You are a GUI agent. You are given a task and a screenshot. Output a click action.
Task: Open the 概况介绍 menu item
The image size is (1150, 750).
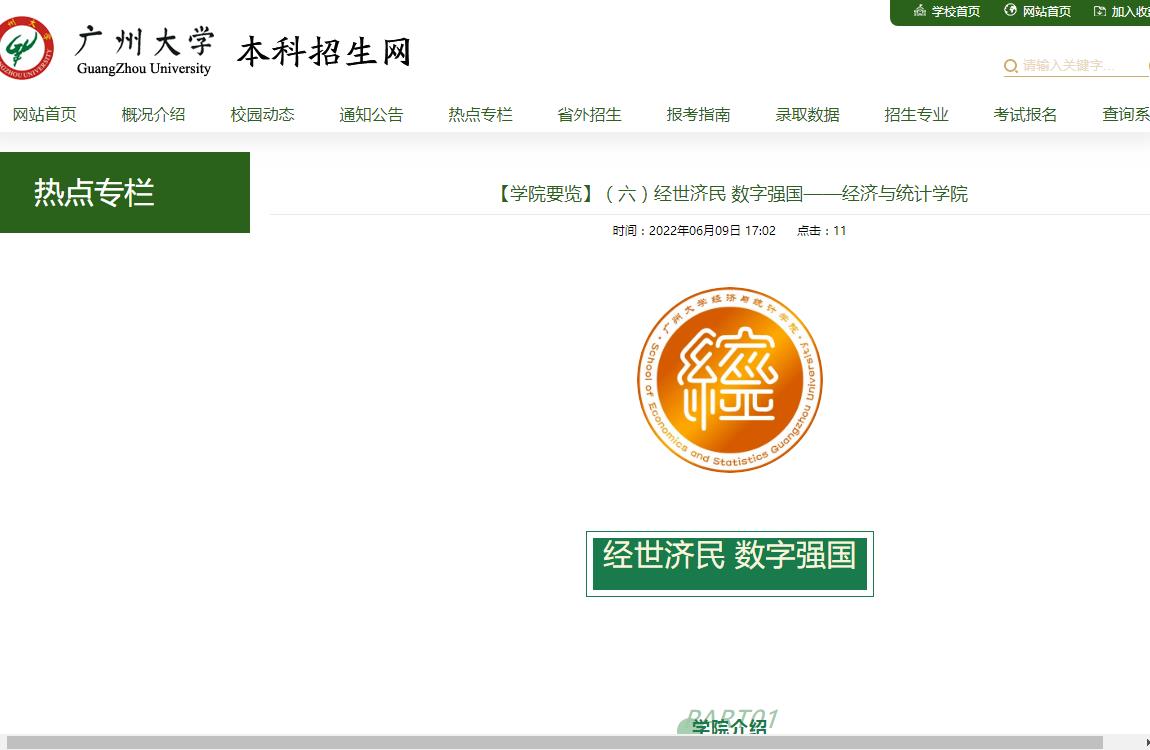tap(153, 114)
